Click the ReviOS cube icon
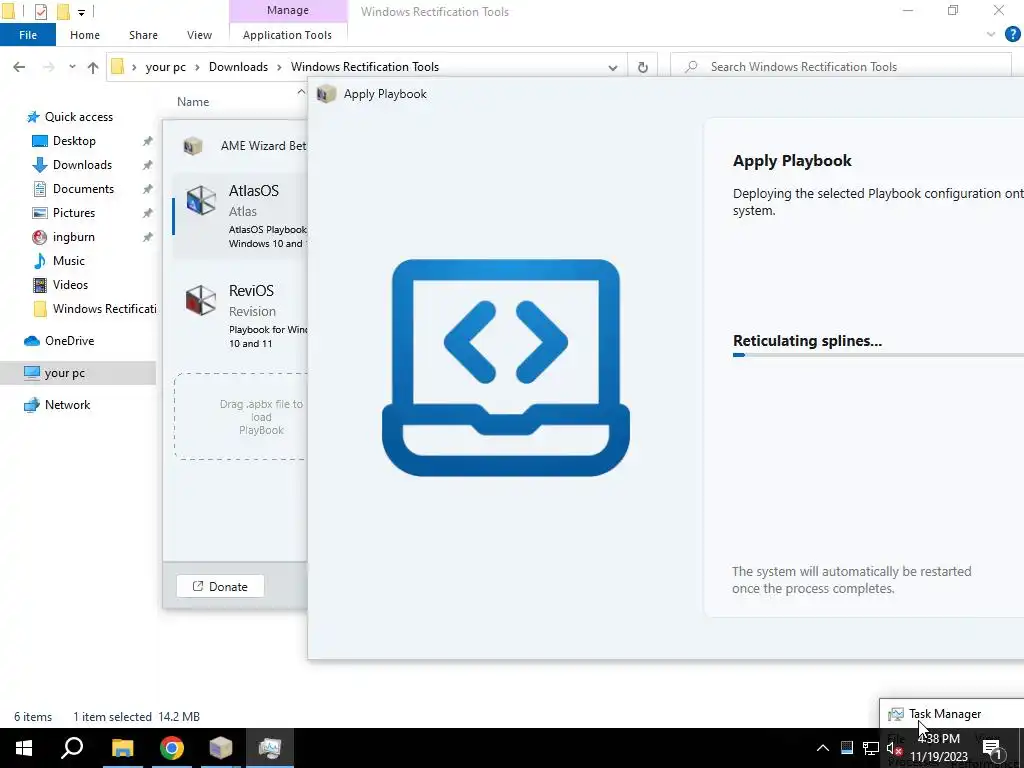The width and height of the screenshot is (1024, 768). tap(200, 300)
